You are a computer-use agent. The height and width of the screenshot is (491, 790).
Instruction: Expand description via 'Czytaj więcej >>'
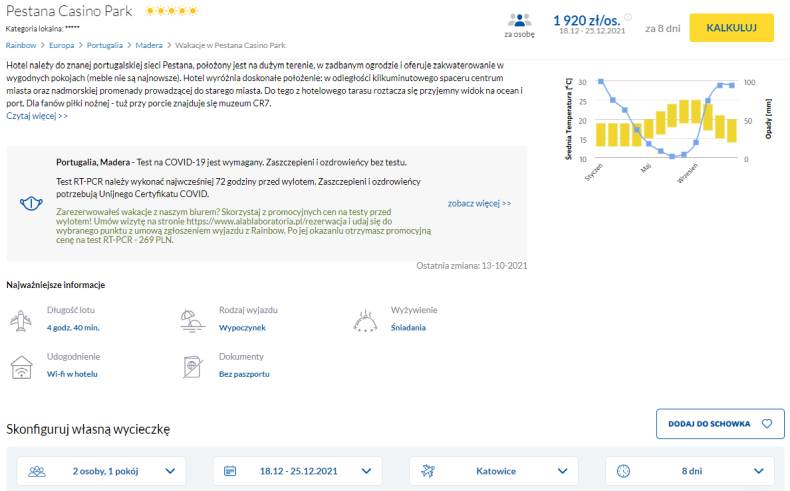[37, 116]
